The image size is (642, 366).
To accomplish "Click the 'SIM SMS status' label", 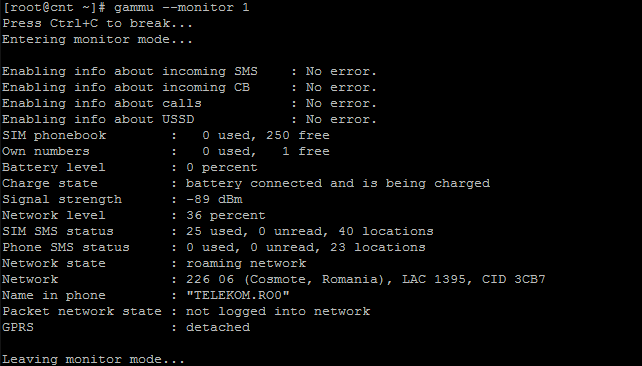I will (x=58, y=231).
